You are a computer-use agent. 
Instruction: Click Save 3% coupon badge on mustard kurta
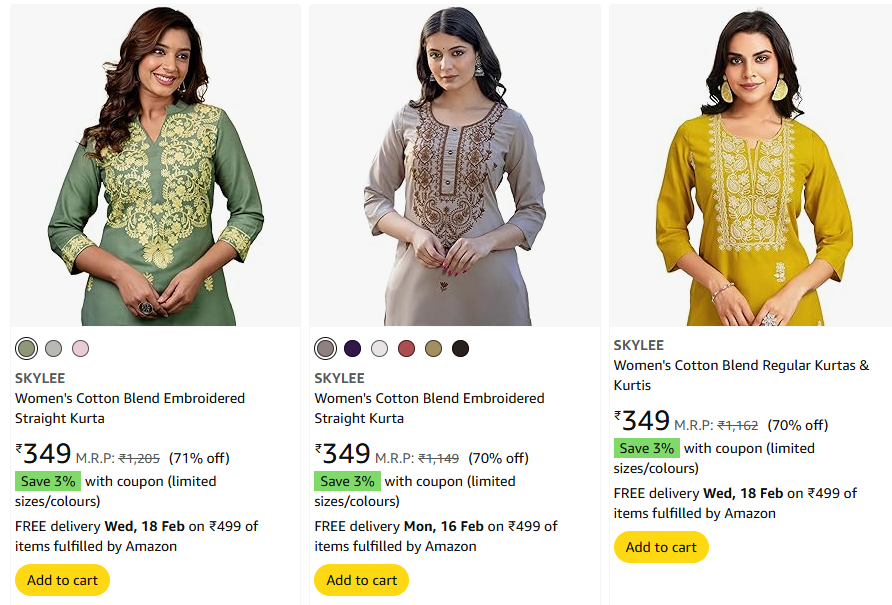pos(647,448)
